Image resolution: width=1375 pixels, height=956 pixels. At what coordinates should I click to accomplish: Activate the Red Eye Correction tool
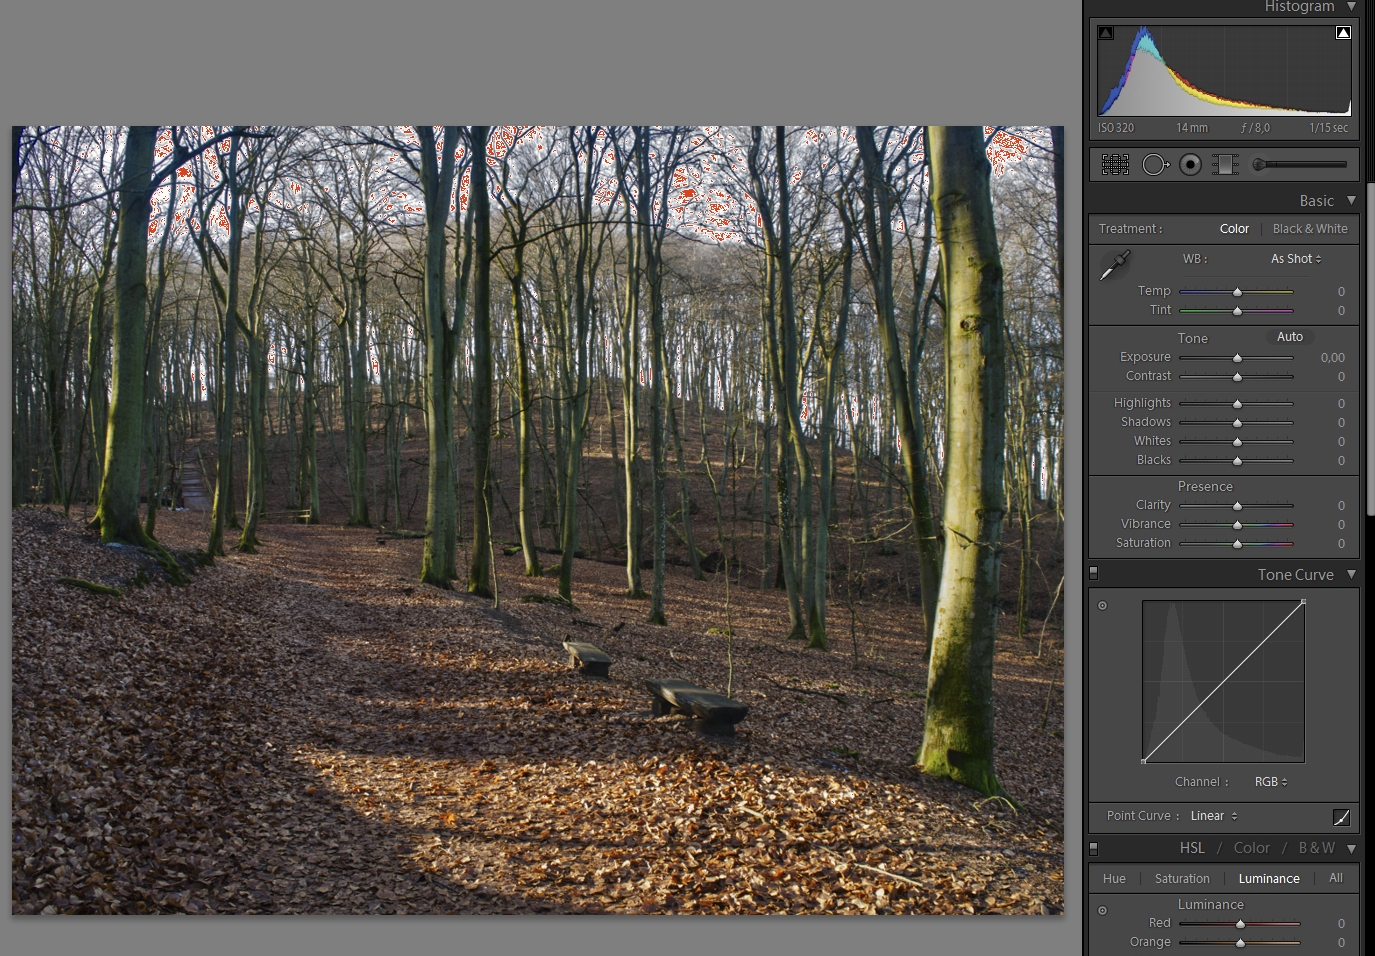tap(1190, 164)
